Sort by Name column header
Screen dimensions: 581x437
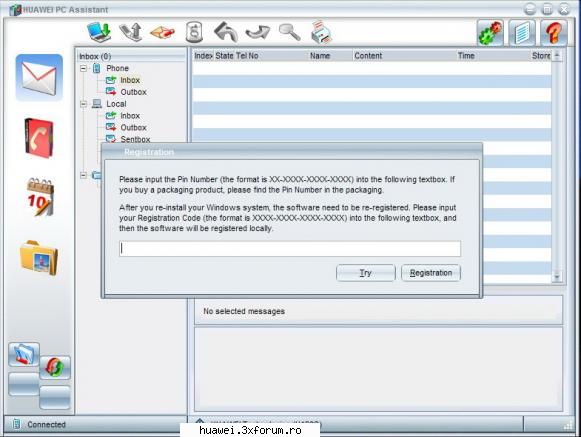click(320, 56)
